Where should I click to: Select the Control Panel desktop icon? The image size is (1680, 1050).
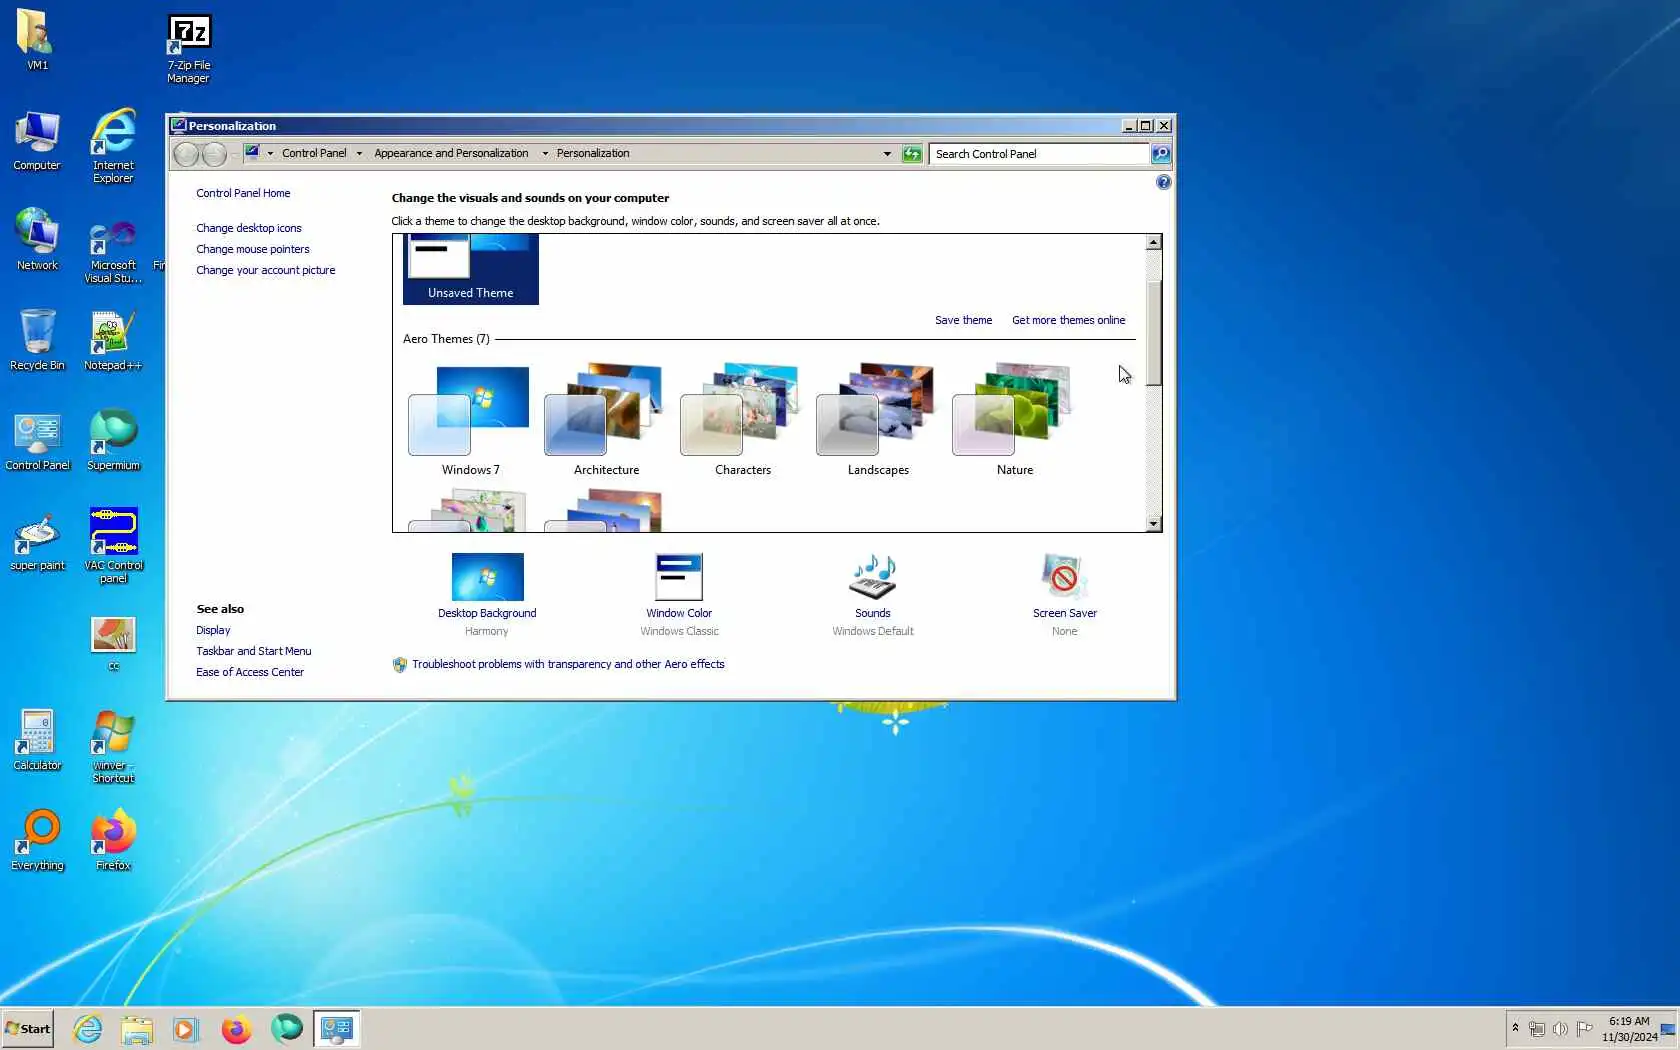[x=37, y=441]
